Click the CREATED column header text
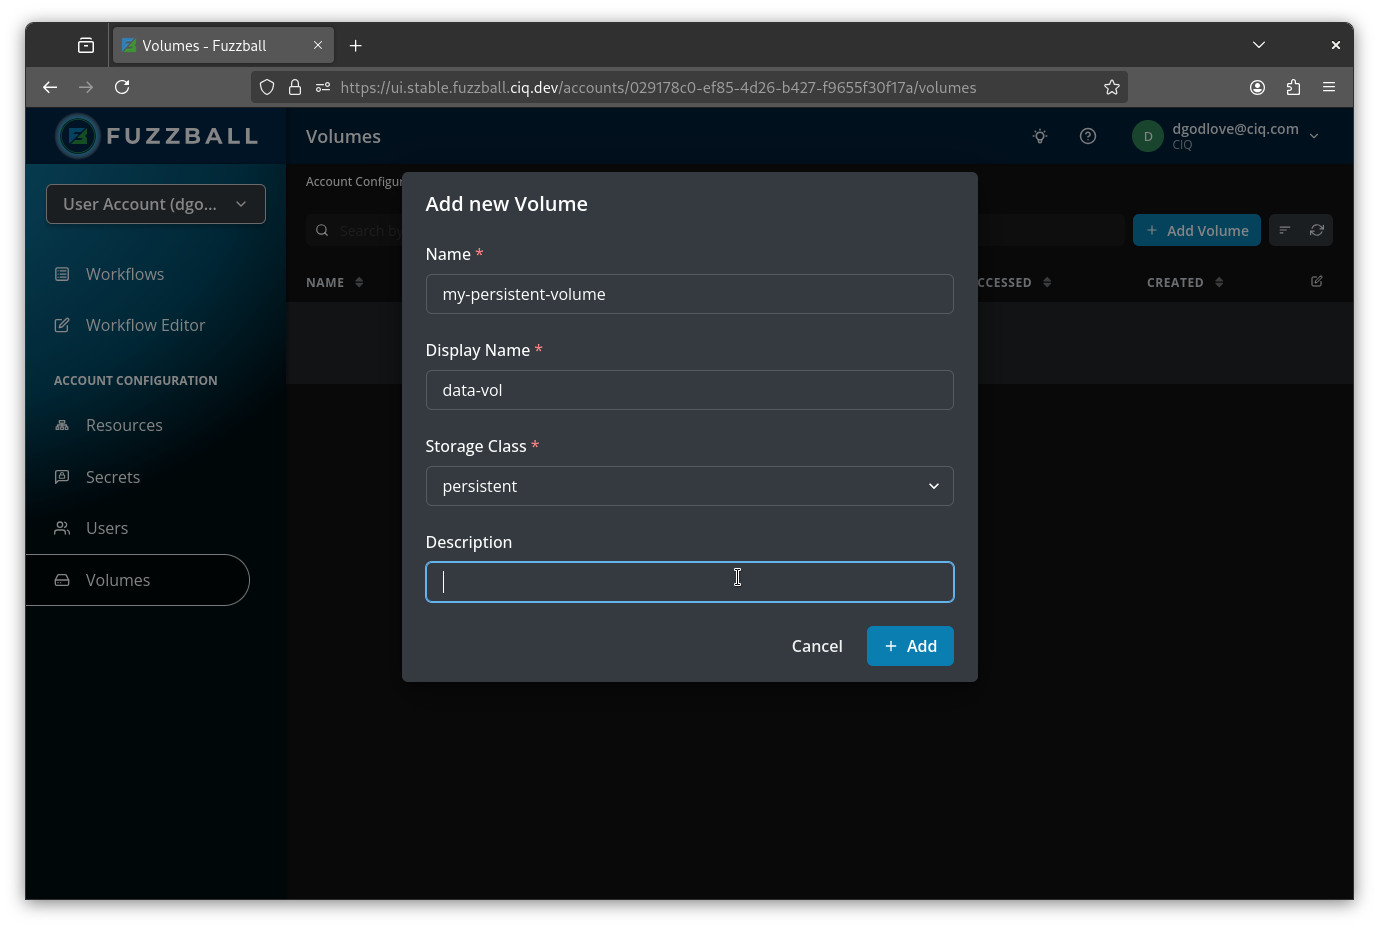1379x928 pixels. pyautogui.click(x=1175, y=283)
